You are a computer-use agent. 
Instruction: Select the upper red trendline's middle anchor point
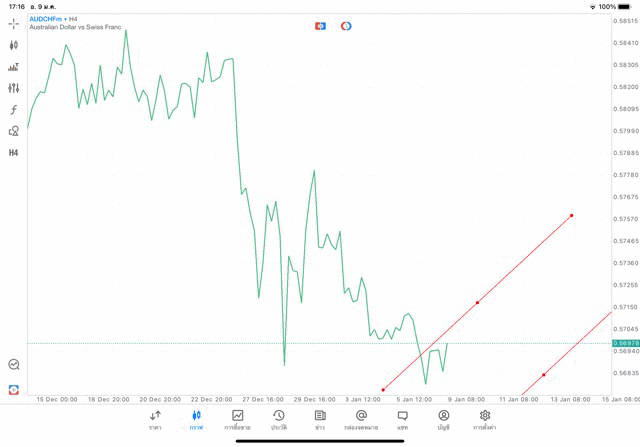[477, 302]
